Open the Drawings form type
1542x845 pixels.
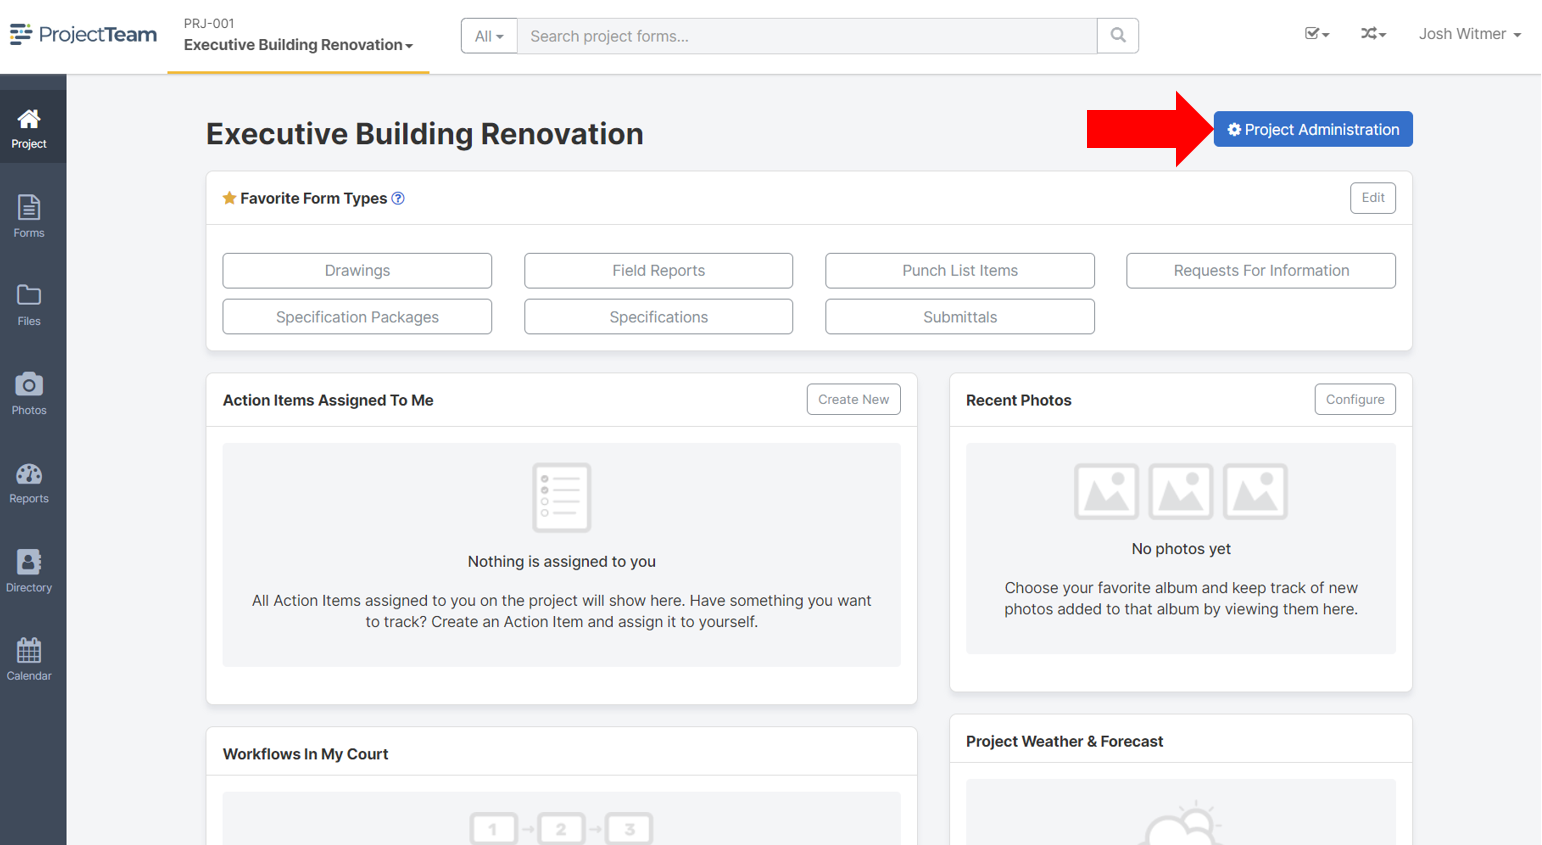(x=357, y=271)
